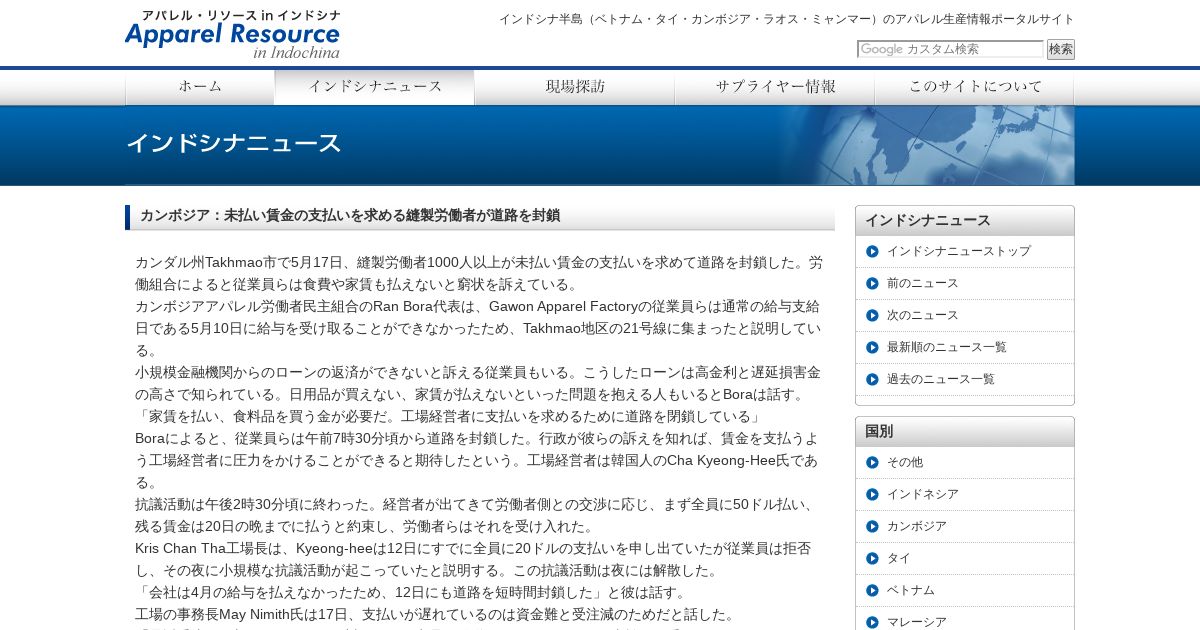Click paragraph starting カンダル州Takhmao市で5月17日
The image size is (1200, 630).
click(x=480, y=273)
